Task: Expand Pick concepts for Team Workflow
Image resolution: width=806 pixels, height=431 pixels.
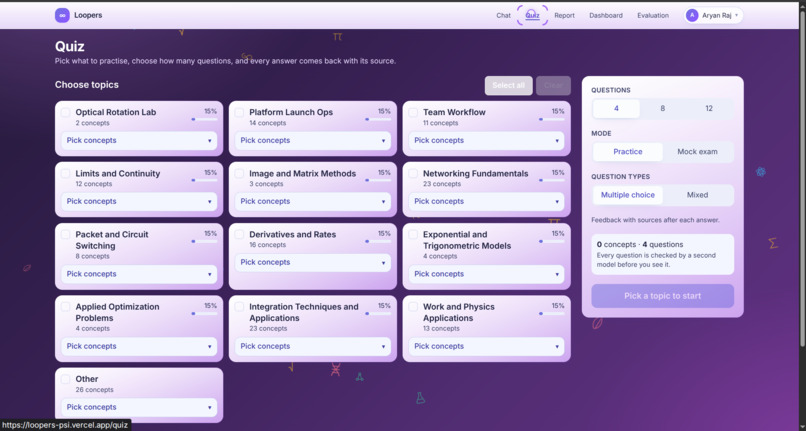Action: point(486,140)
